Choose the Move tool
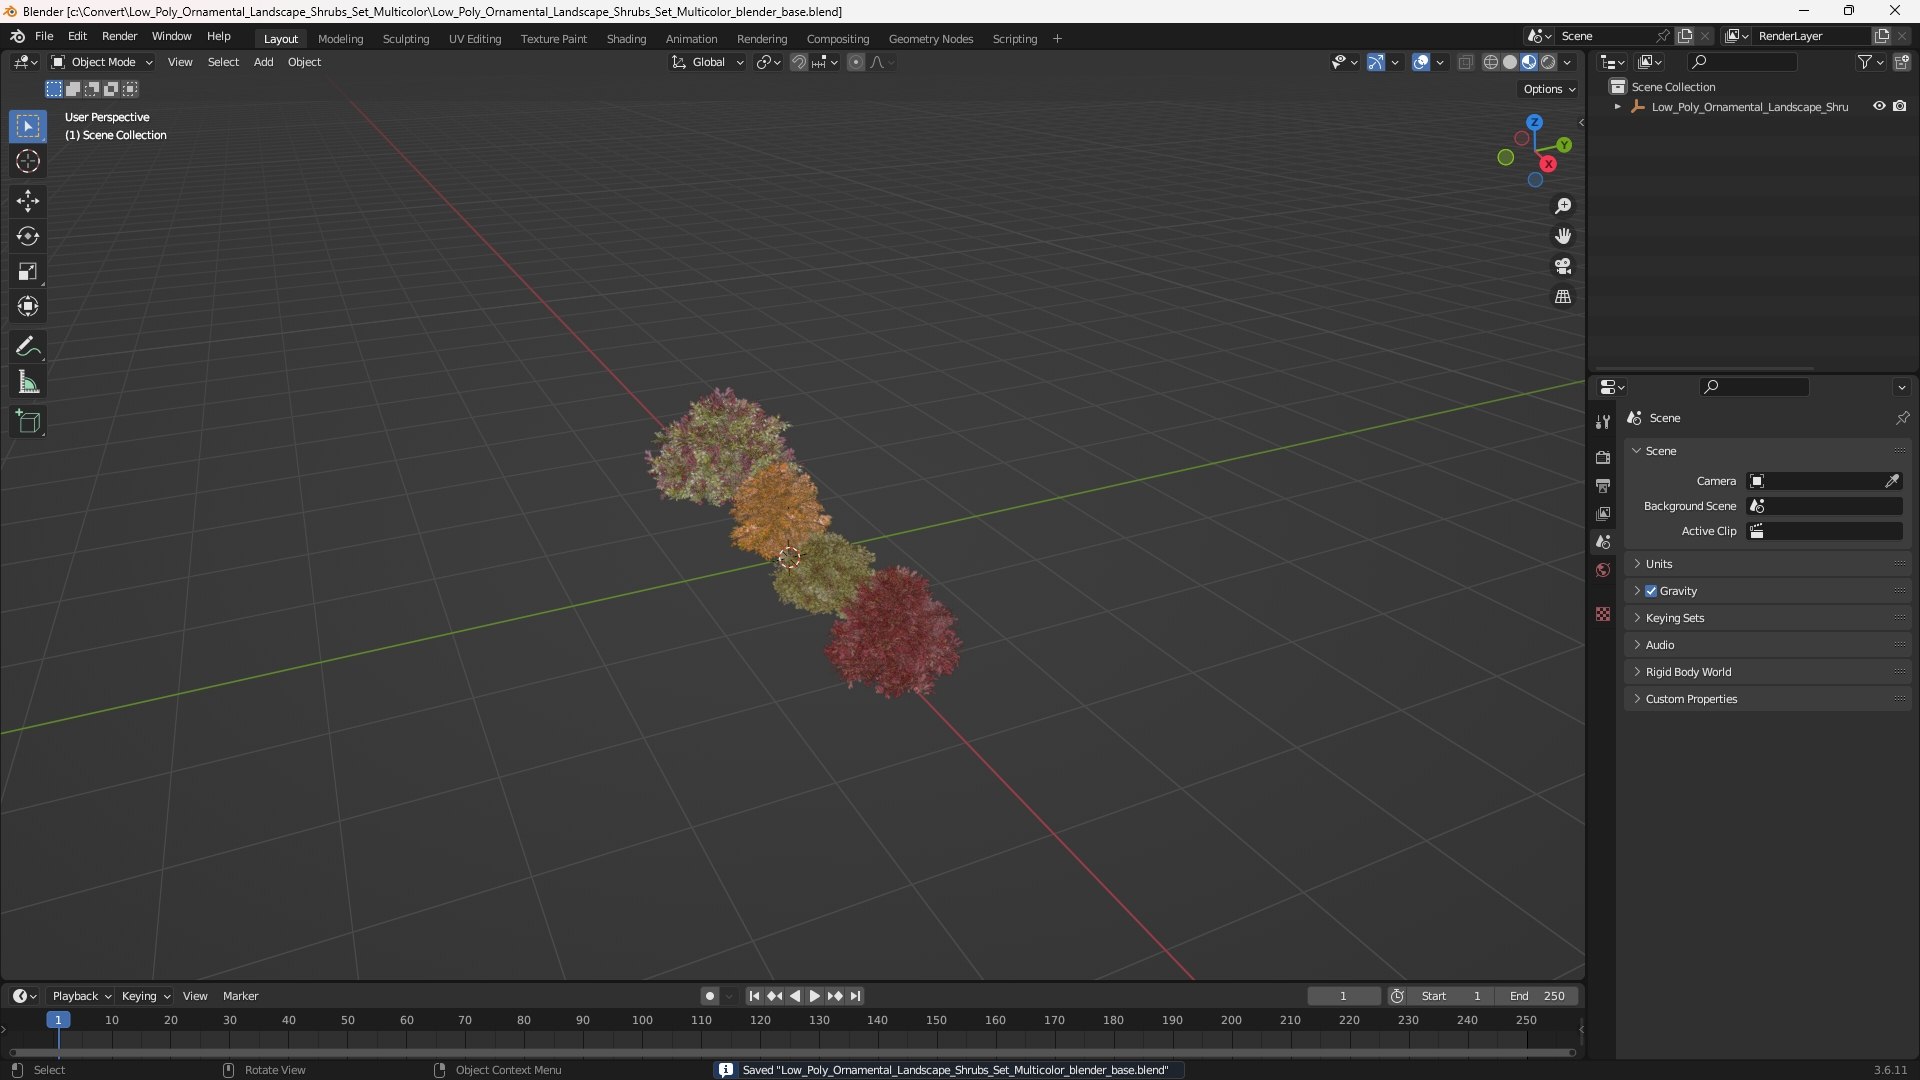 pos(28,201)
